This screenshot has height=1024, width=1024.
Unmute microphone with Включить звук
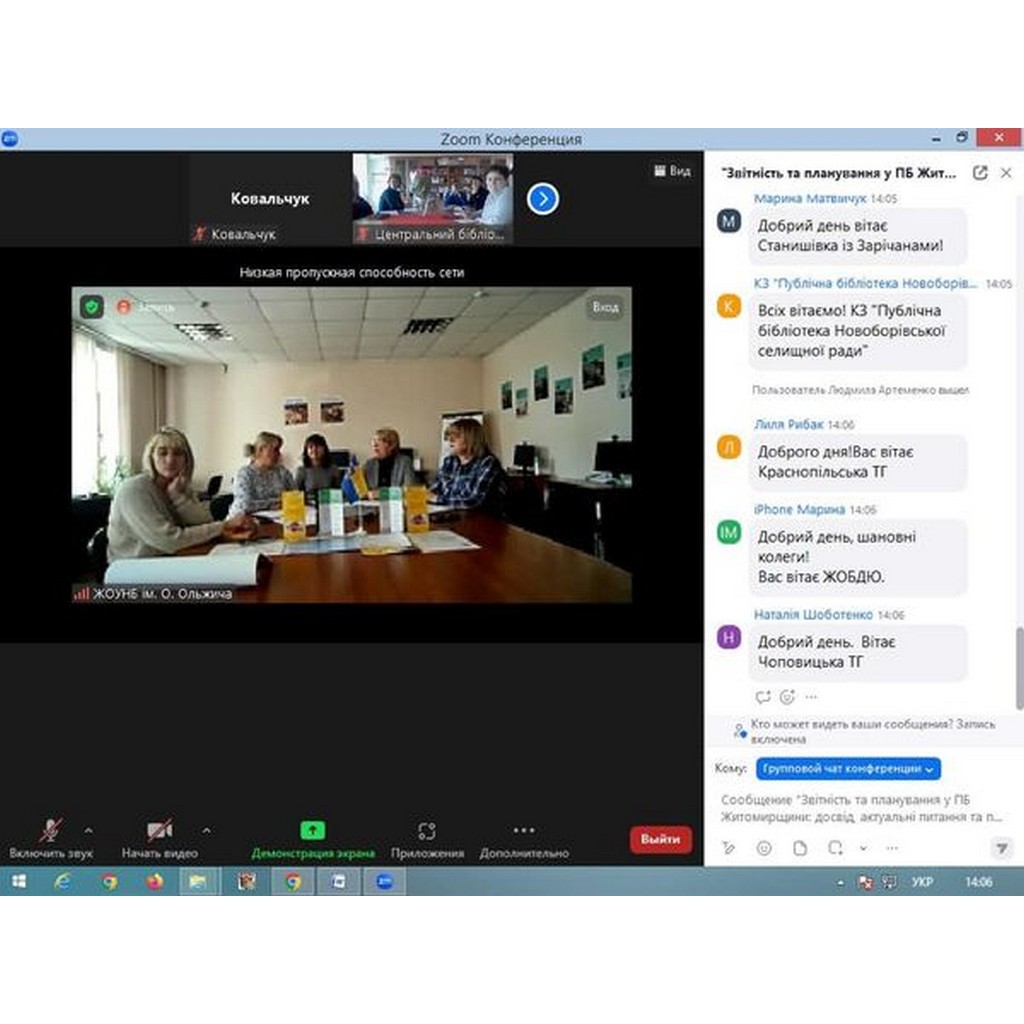51,837
